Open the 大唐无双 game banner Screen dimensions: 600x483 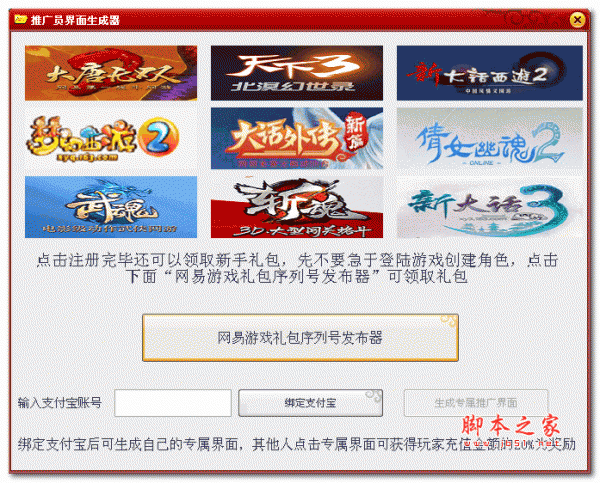point(111,73)
